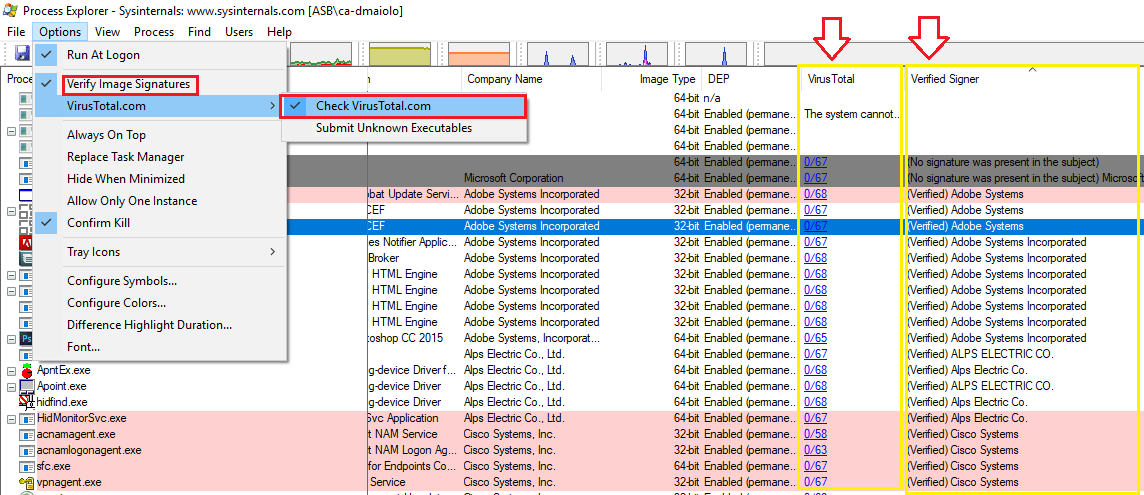Image resolution: width=1144 pixels, height=495 pixels.
Task: Select the ApntEx.exe process icon
Action: point(26,370)
